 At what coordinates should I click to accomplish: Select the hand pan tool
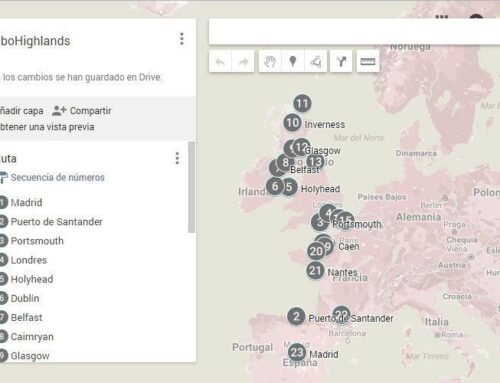tap(270, 61)
